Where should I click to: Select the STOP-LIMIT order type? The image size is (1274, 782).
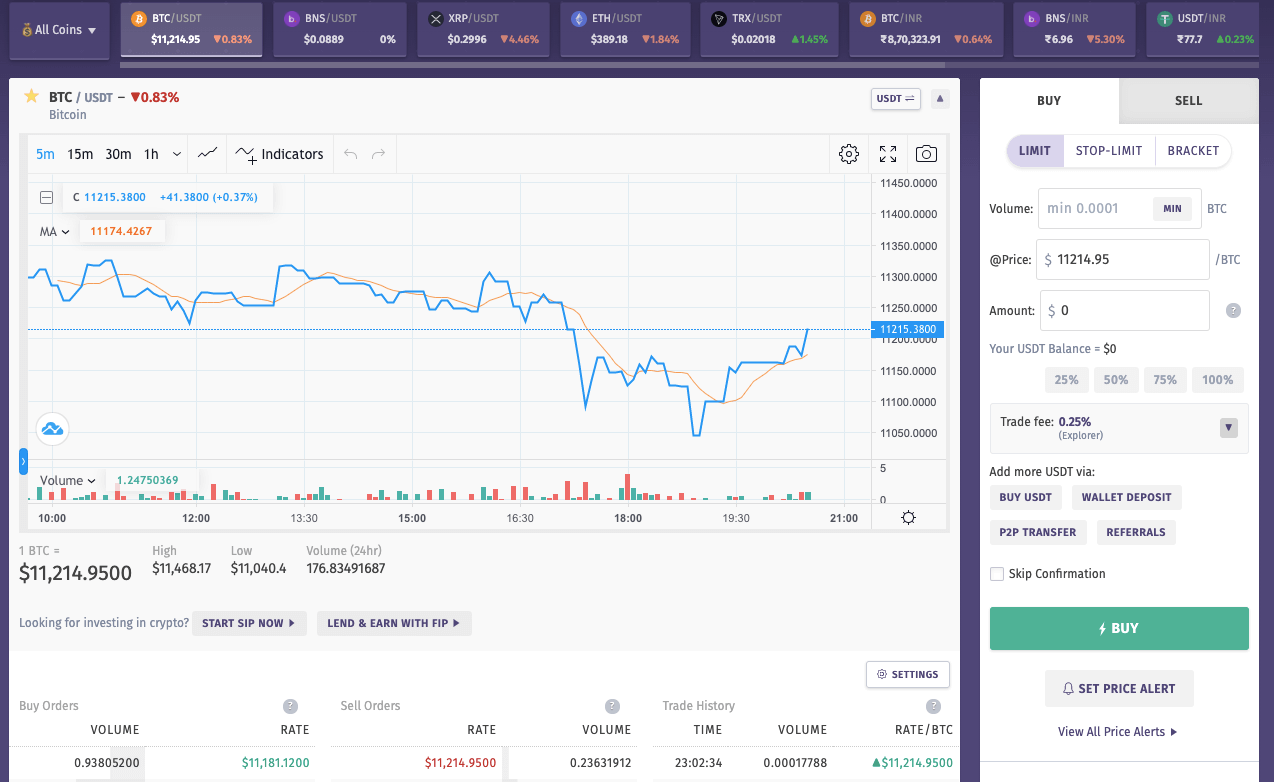click(x=1109, y=151)
